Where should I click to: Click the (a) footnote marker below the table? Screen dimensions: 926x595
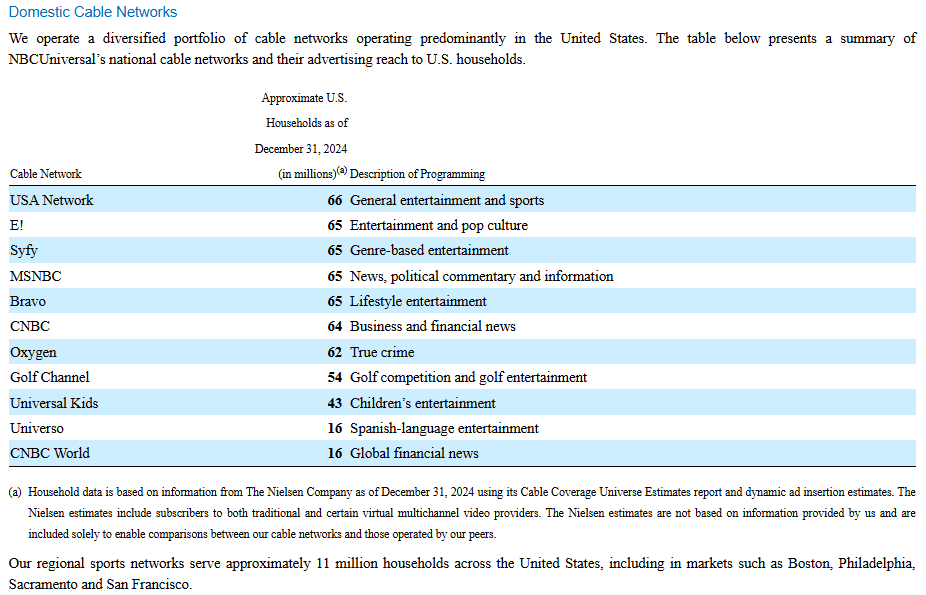pos(15,492)
